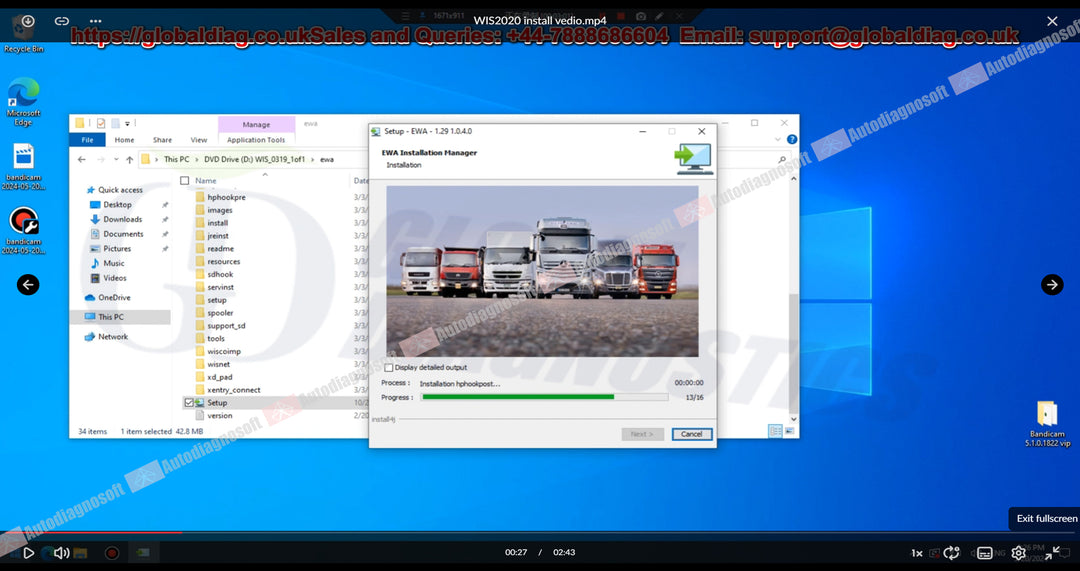Select the bandicam shortcut with the wrench overlay
The height and width of the screenshot is (571, 1080).
click(x=23, y=231)
